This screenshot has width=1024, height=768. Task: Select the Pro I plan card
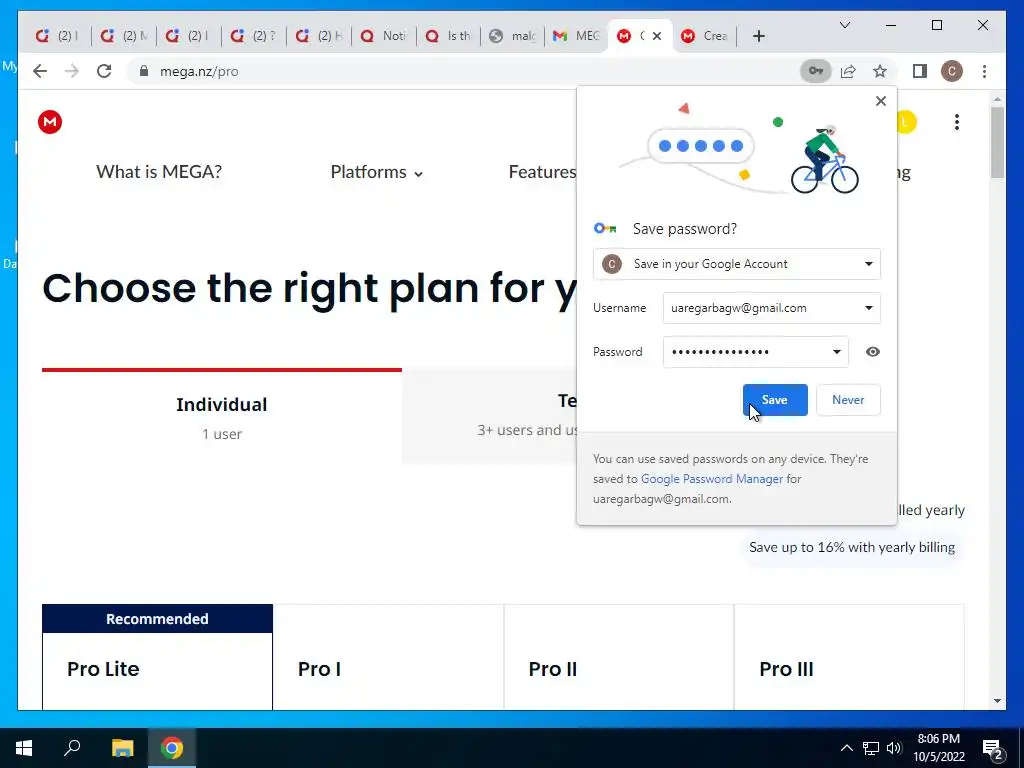[x=388, y=657]
